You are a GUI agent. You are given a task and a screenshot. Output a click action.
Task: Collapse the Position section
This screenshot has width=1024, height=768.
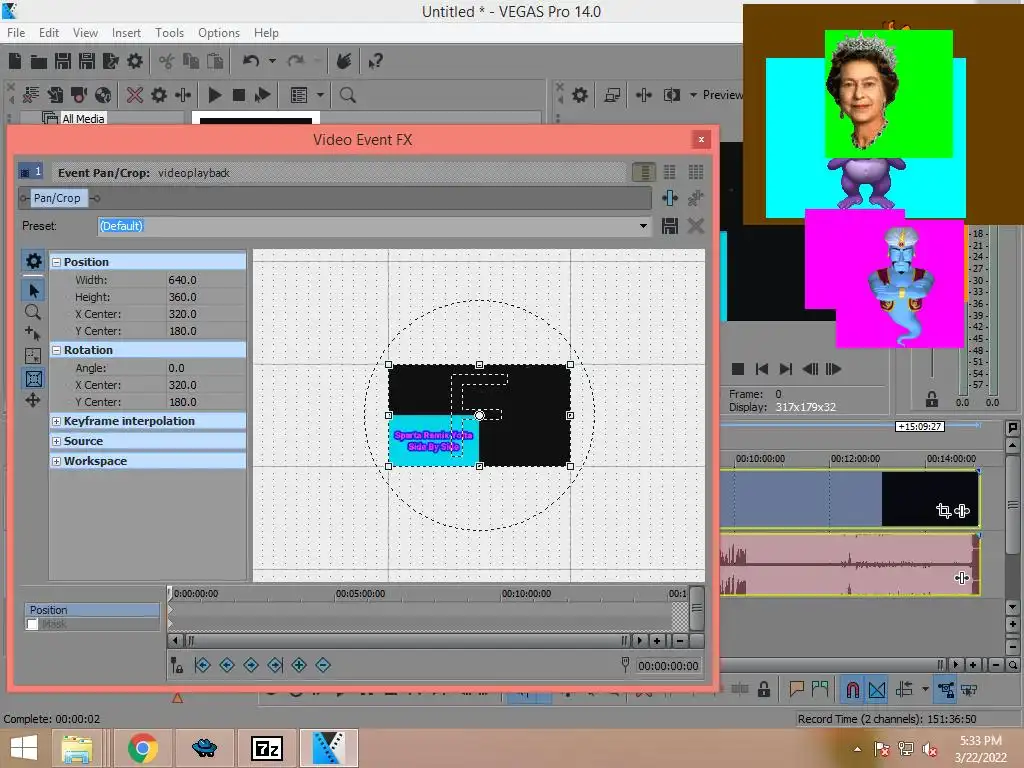tap(56, 262)
